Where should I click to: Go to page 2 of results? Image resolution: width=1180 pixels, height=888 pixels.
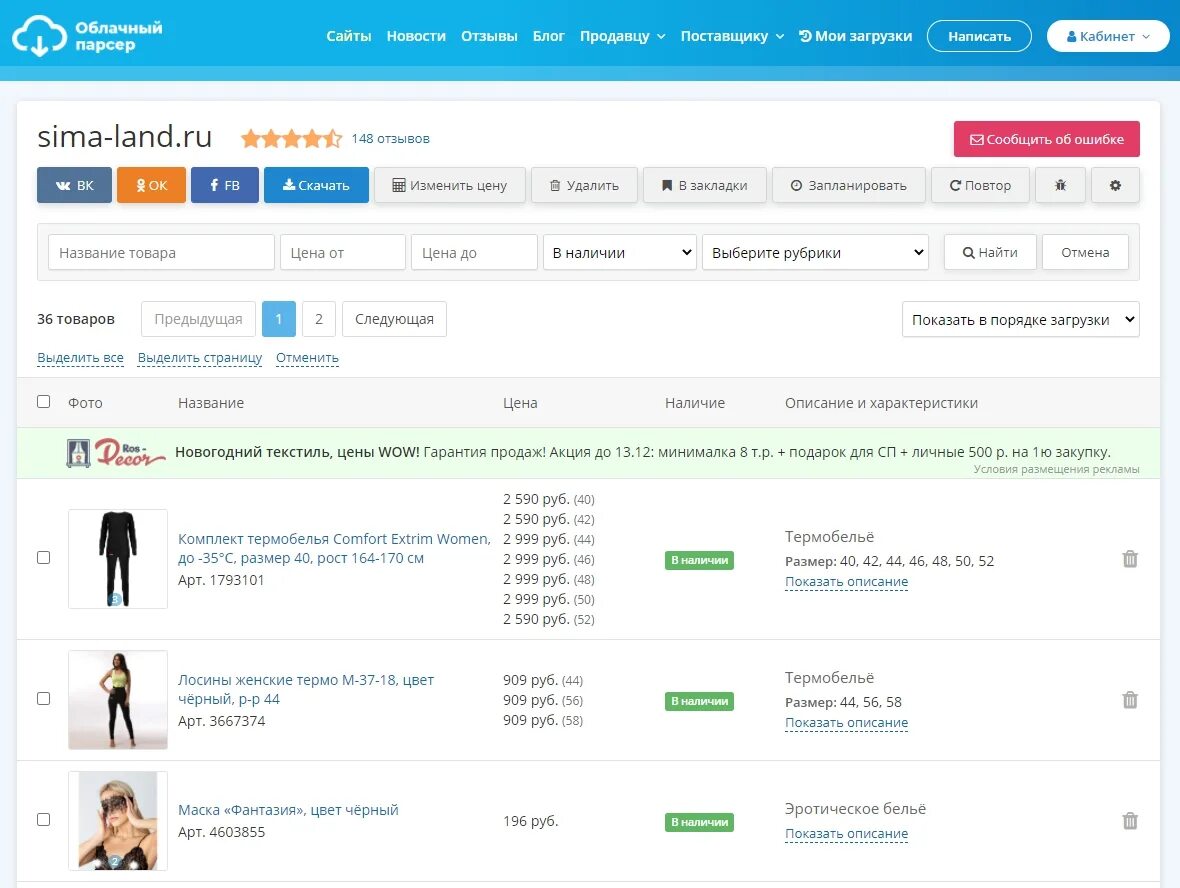pos(319,319)
